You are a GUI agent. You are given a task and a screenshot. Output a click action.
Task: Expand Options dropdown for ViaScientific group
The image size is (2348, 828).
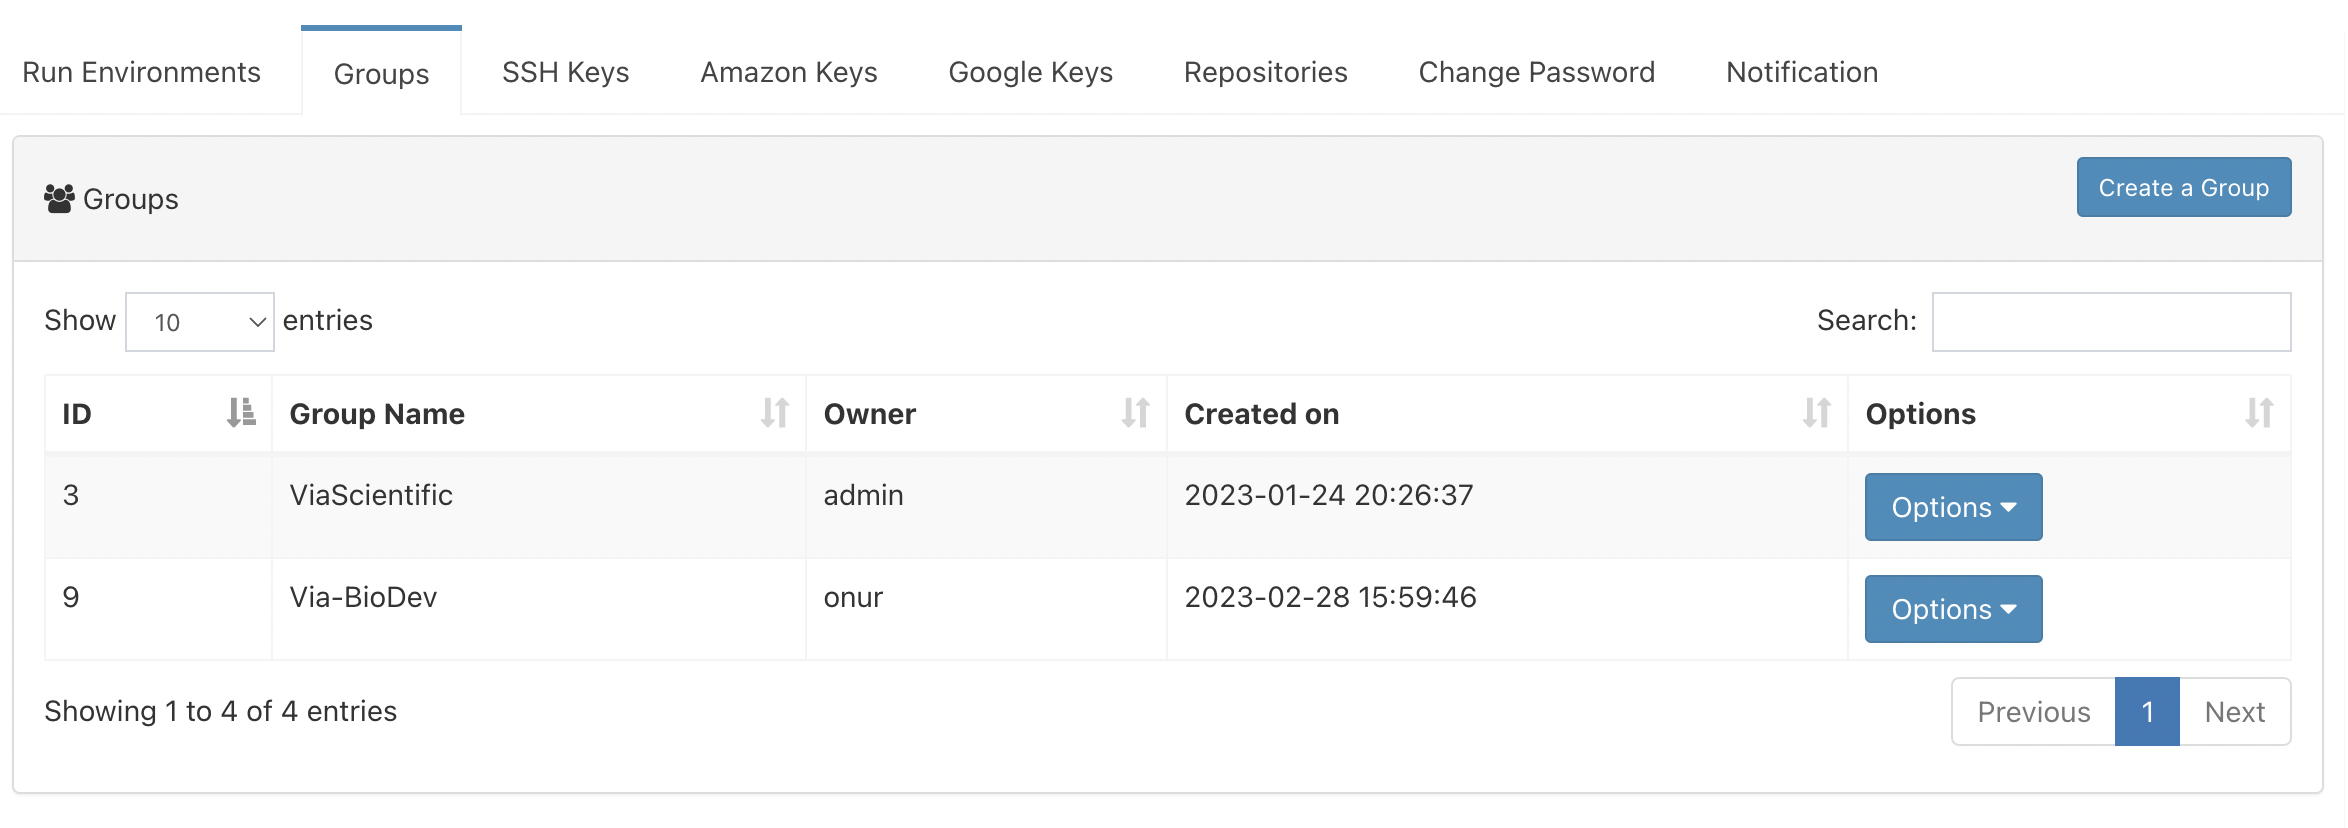click(x=1953, y=507)
